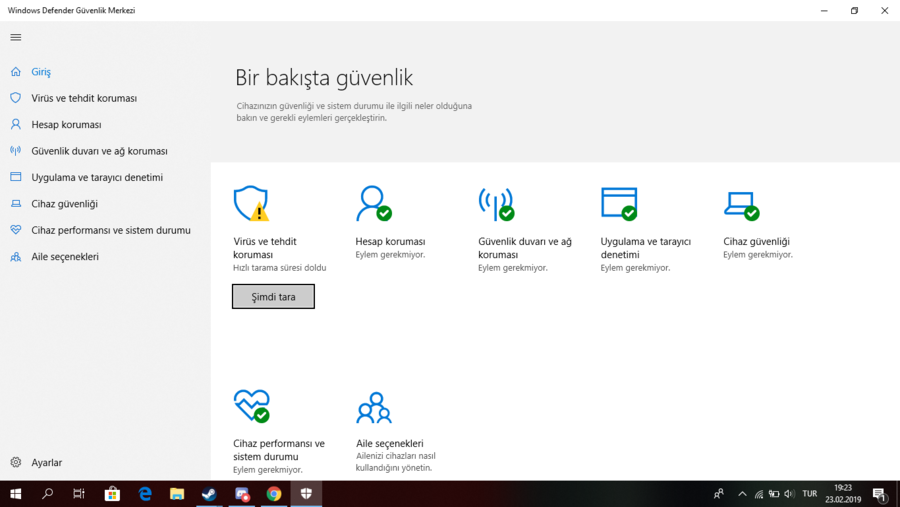Screen dimensions: 900x507
Task: Launch Microsoft Edge from taskbar
Action: click(145, 494)
